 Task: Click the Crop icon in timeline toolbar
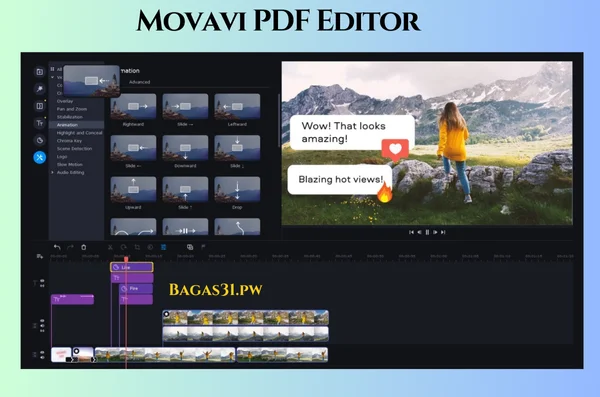(x=137, y=247)
